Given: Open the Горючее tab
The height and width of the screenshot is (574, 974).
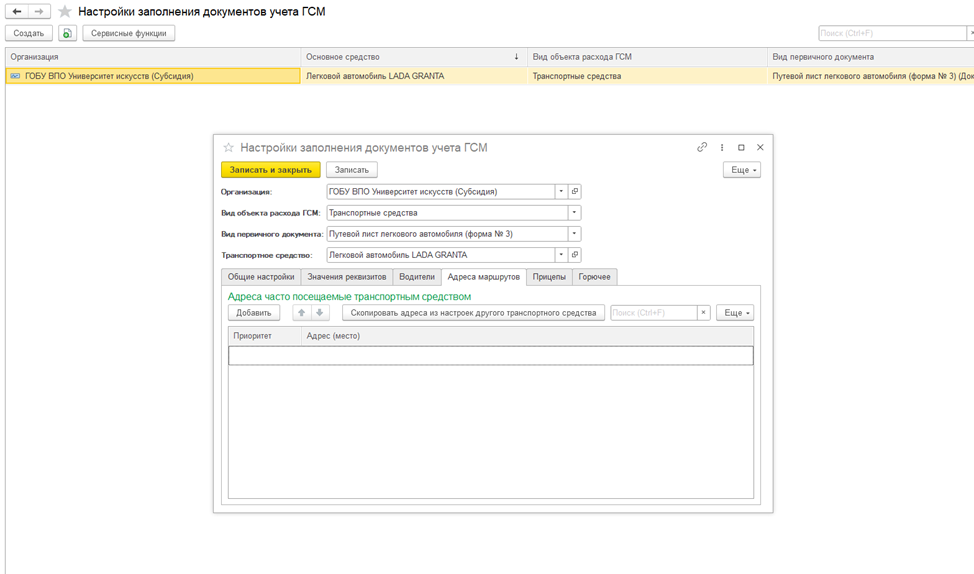Looking at the screenshot, I should pyautogui.click(x=594, y=277).
